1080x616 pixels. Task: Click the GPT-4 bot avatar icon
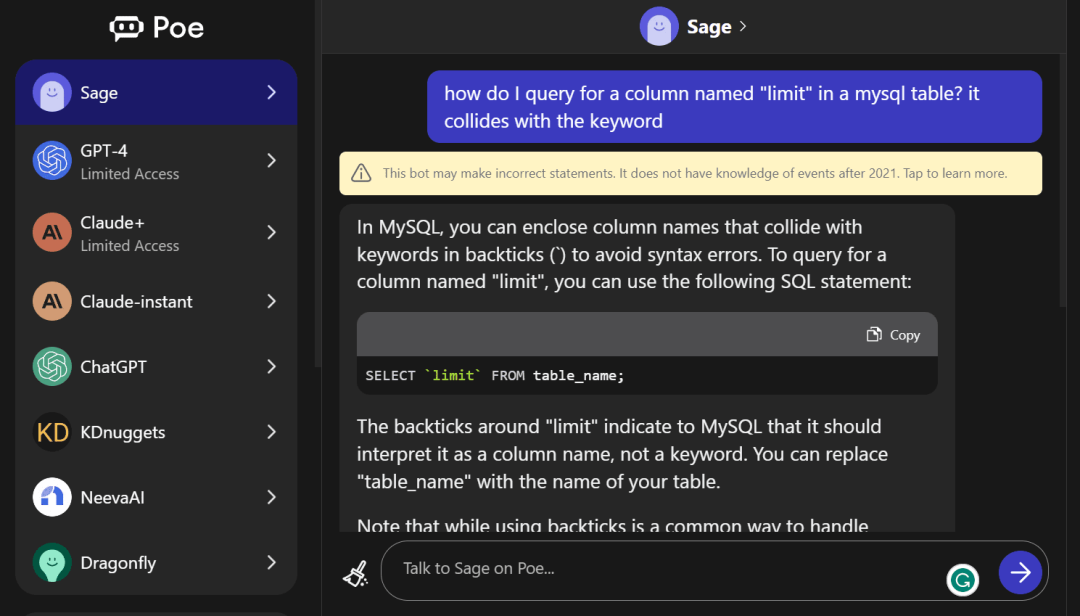tap(52, 161)
